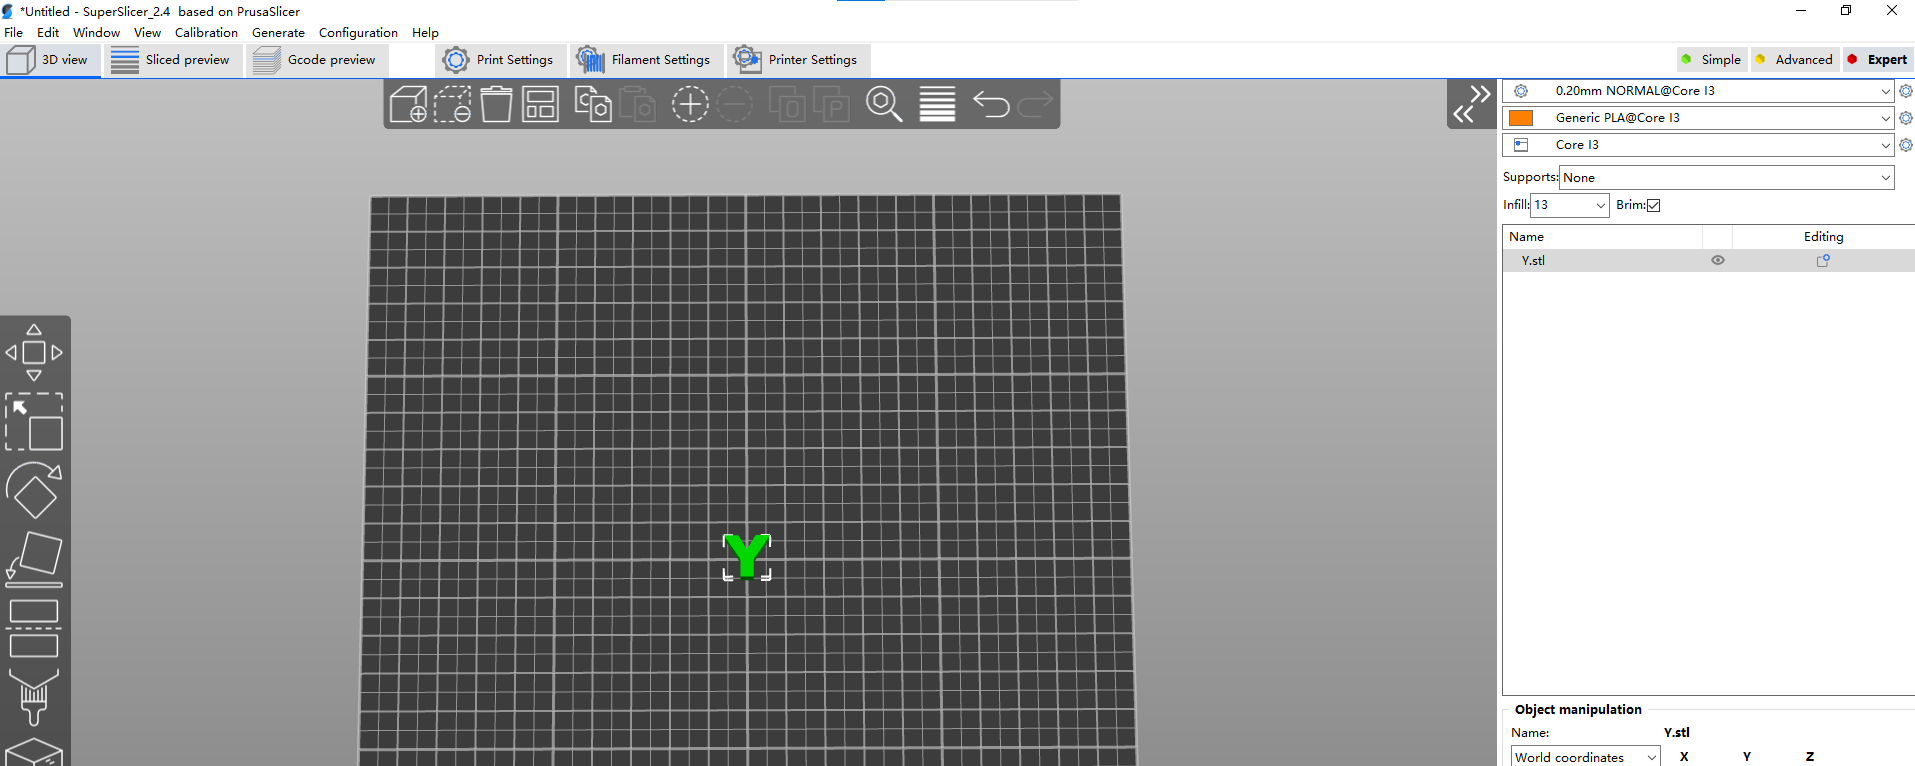Expand the Generic PLA filament dropdown
This screenshot has height=766, width=1915.
tap(1885, 118)
